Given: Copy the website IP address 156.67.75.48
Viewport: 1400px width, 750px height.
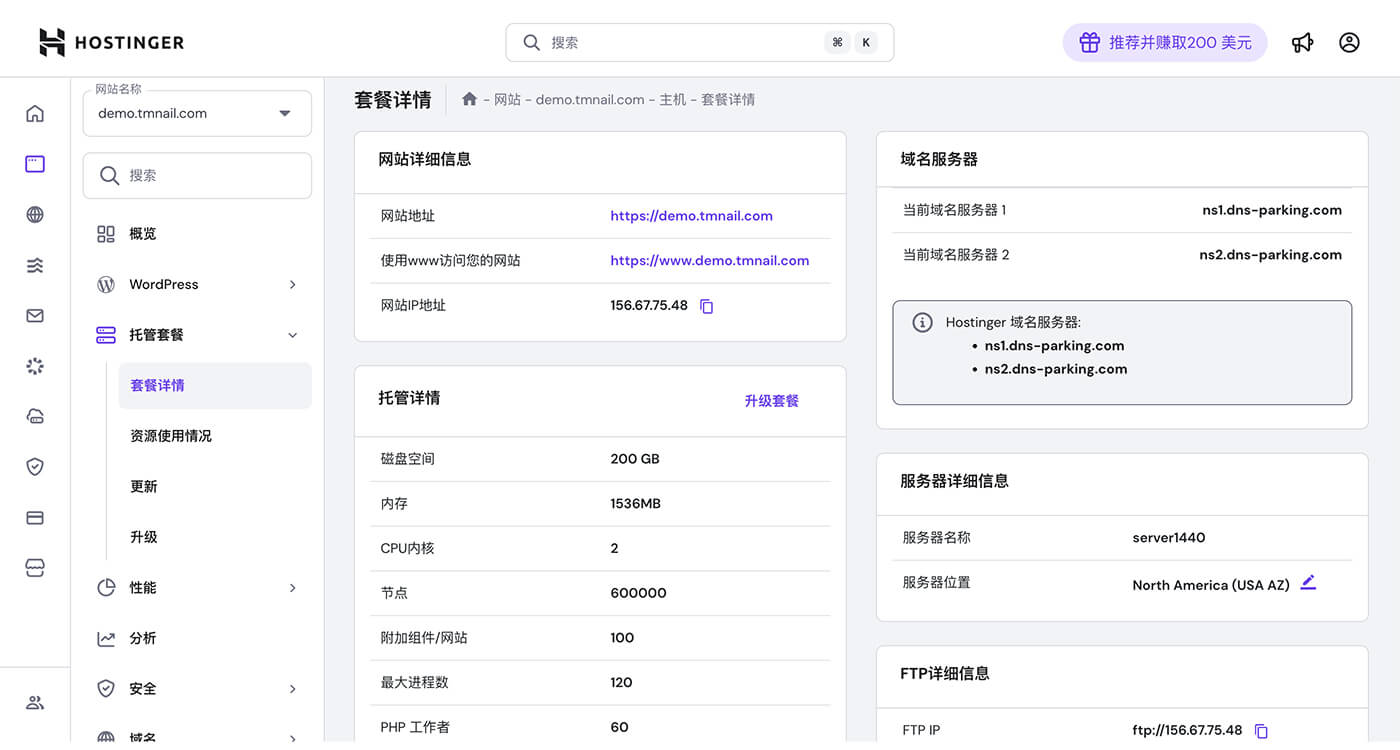Looking at the screenshot, I should tap(706, 306).
